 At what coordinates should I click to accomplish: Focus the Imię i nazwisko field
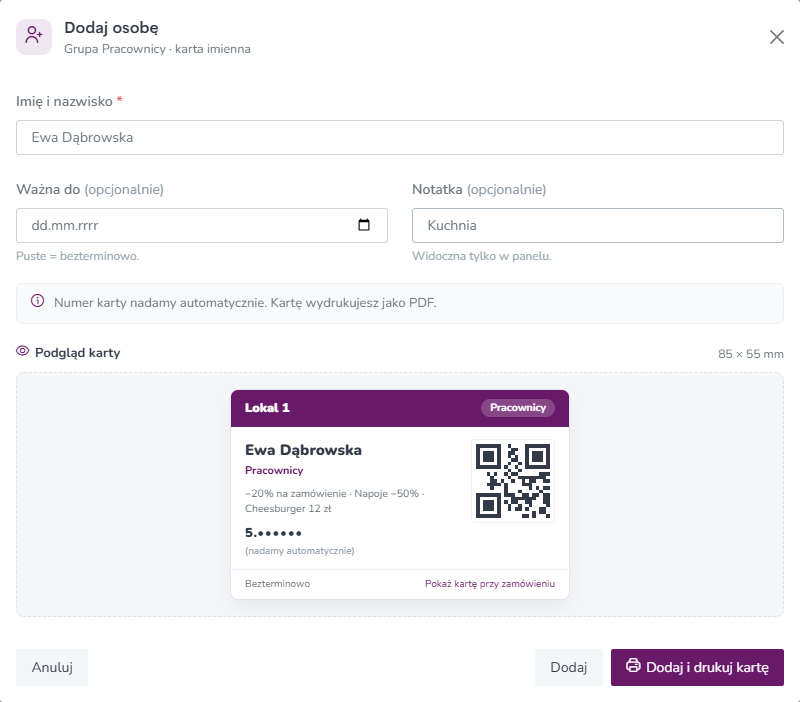400,138
